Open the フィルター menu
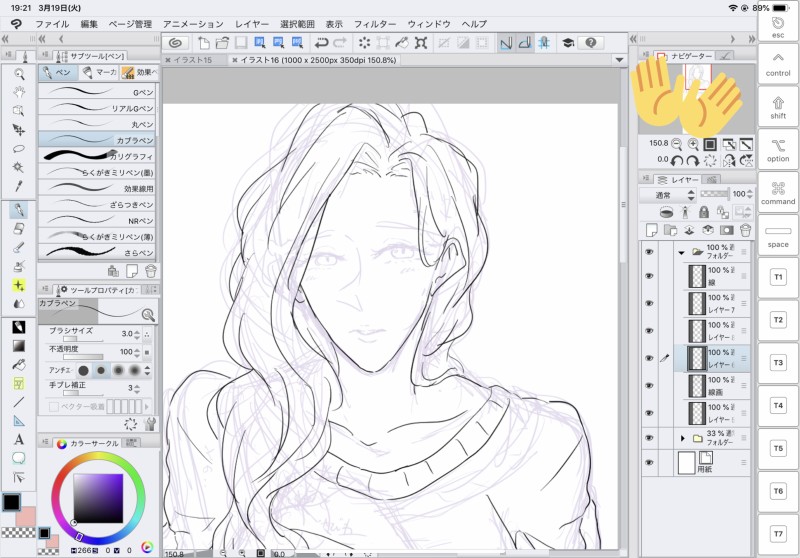The height and width of the screenshot is (558, 800). click(x=375, y=24)
